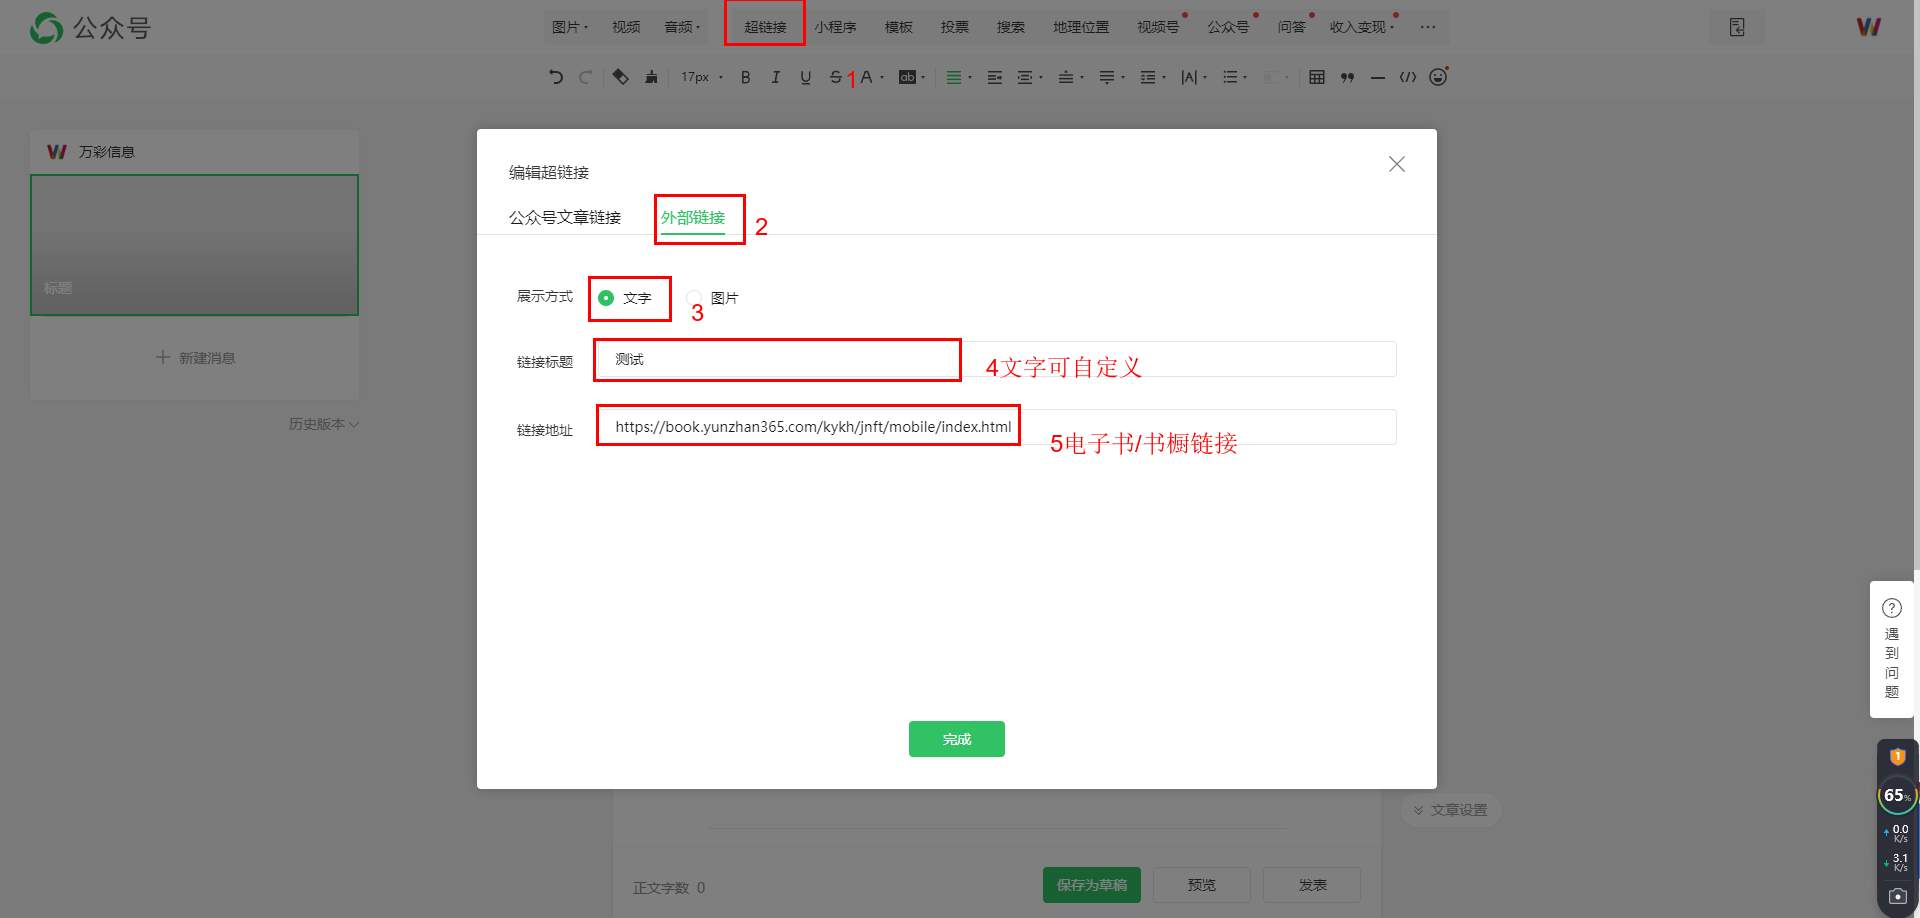
Task: Insert a blockquote using the quote icon
Action: pos(1347,77)
